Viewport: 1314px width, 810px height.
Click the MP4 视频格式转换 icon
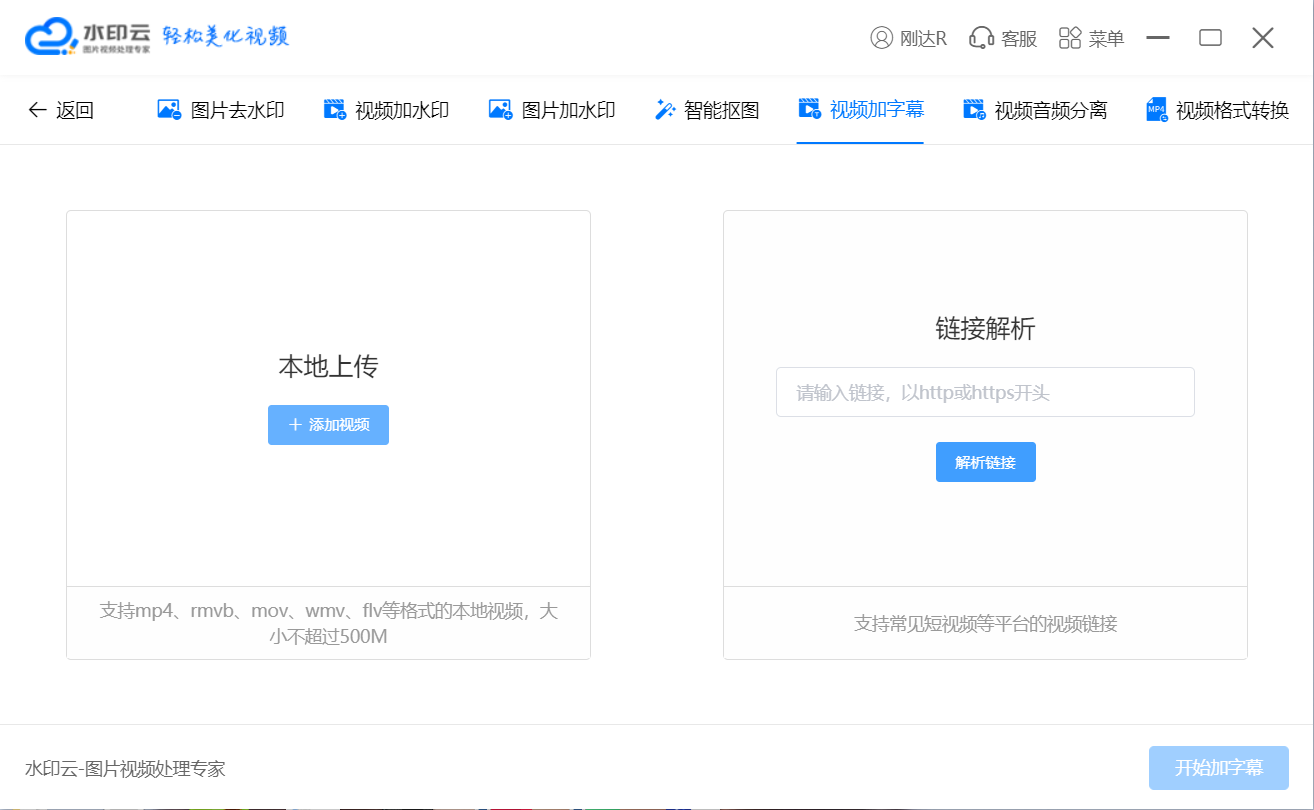[1157, 110]
